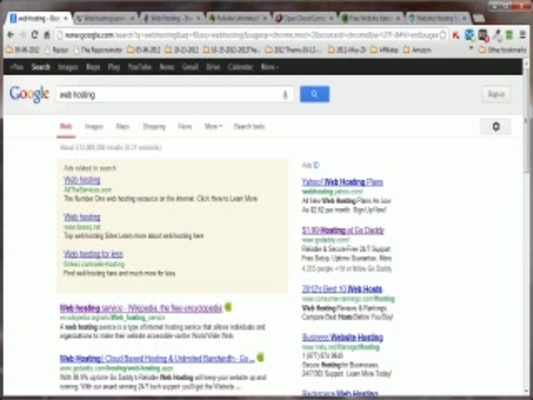This screenshot has width=533, height=400.
Task: Click Play in the black Google bar
Action: point(114,67)
